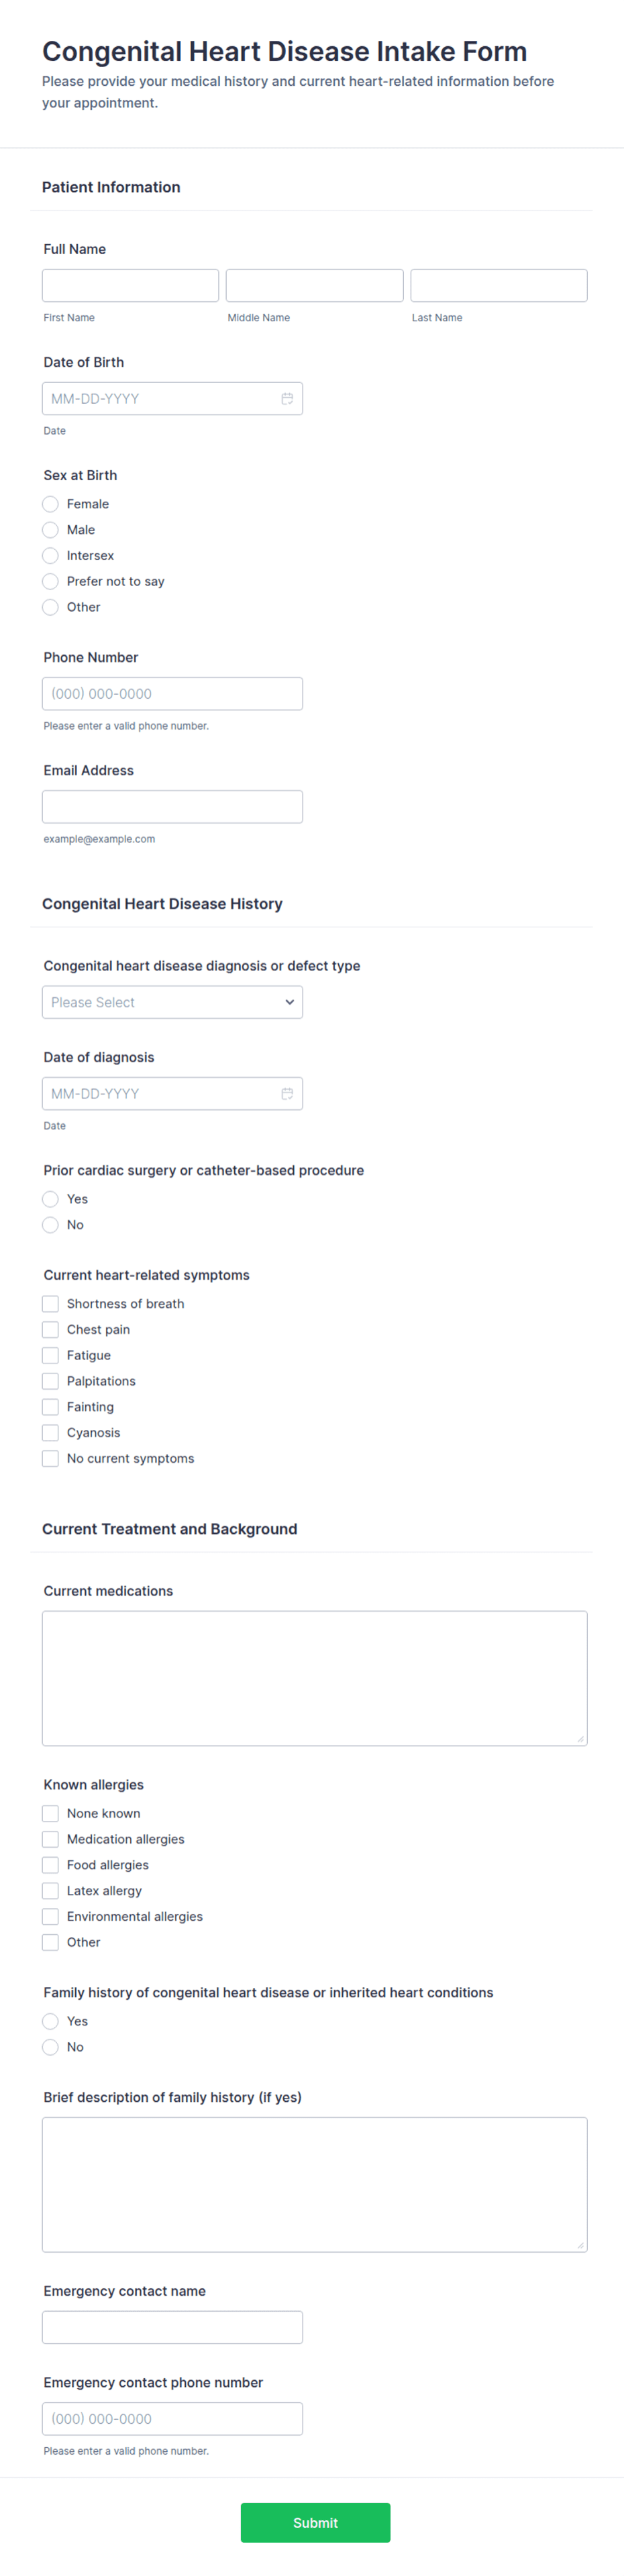Screen dimensions: 624x2576
Task: Click the Submit button
Action: pos(315,2522)
